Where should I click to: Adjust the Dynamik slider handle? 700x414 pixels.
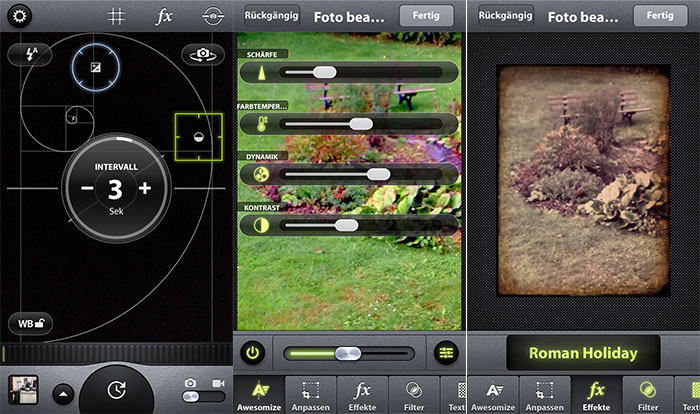379,175
